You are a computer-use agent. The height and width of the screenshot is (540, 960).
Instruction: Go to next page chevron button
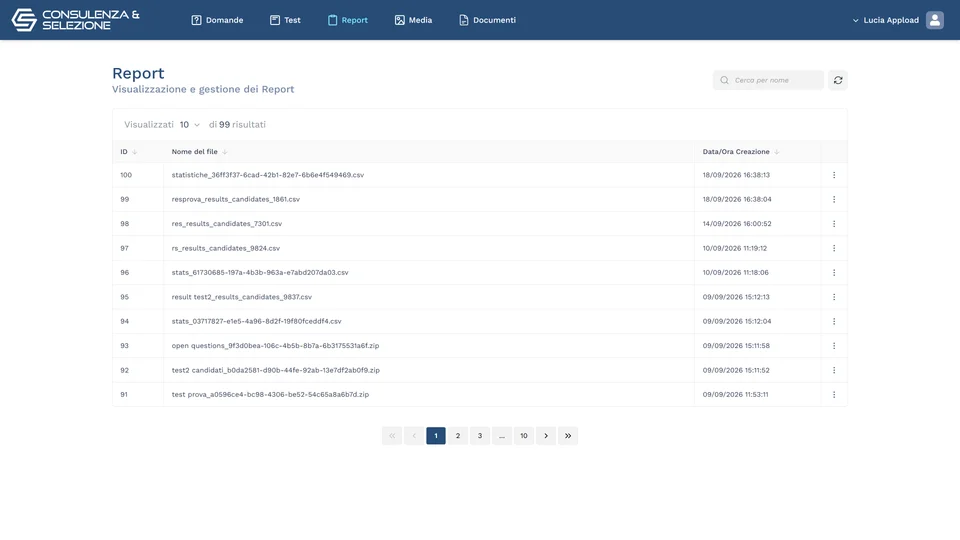(x=546, y=436)
